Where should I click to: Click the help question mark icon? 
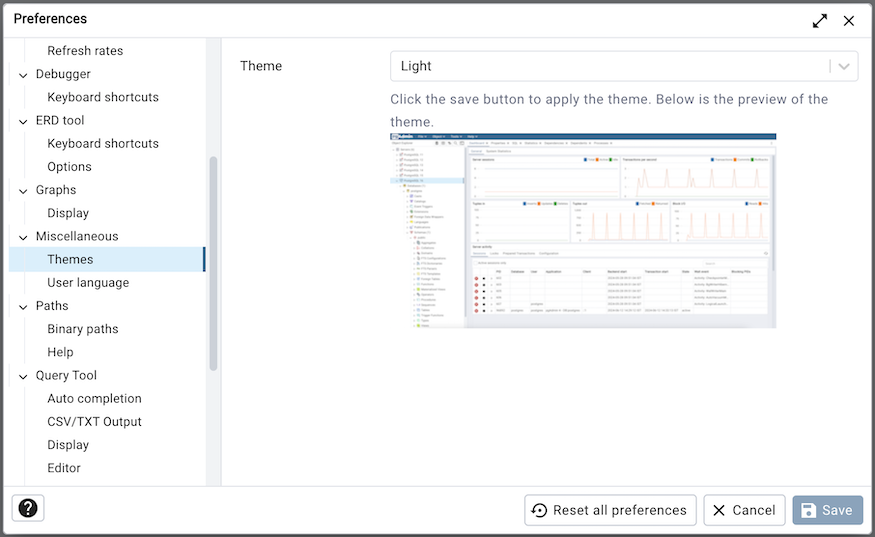coord(28,508)
